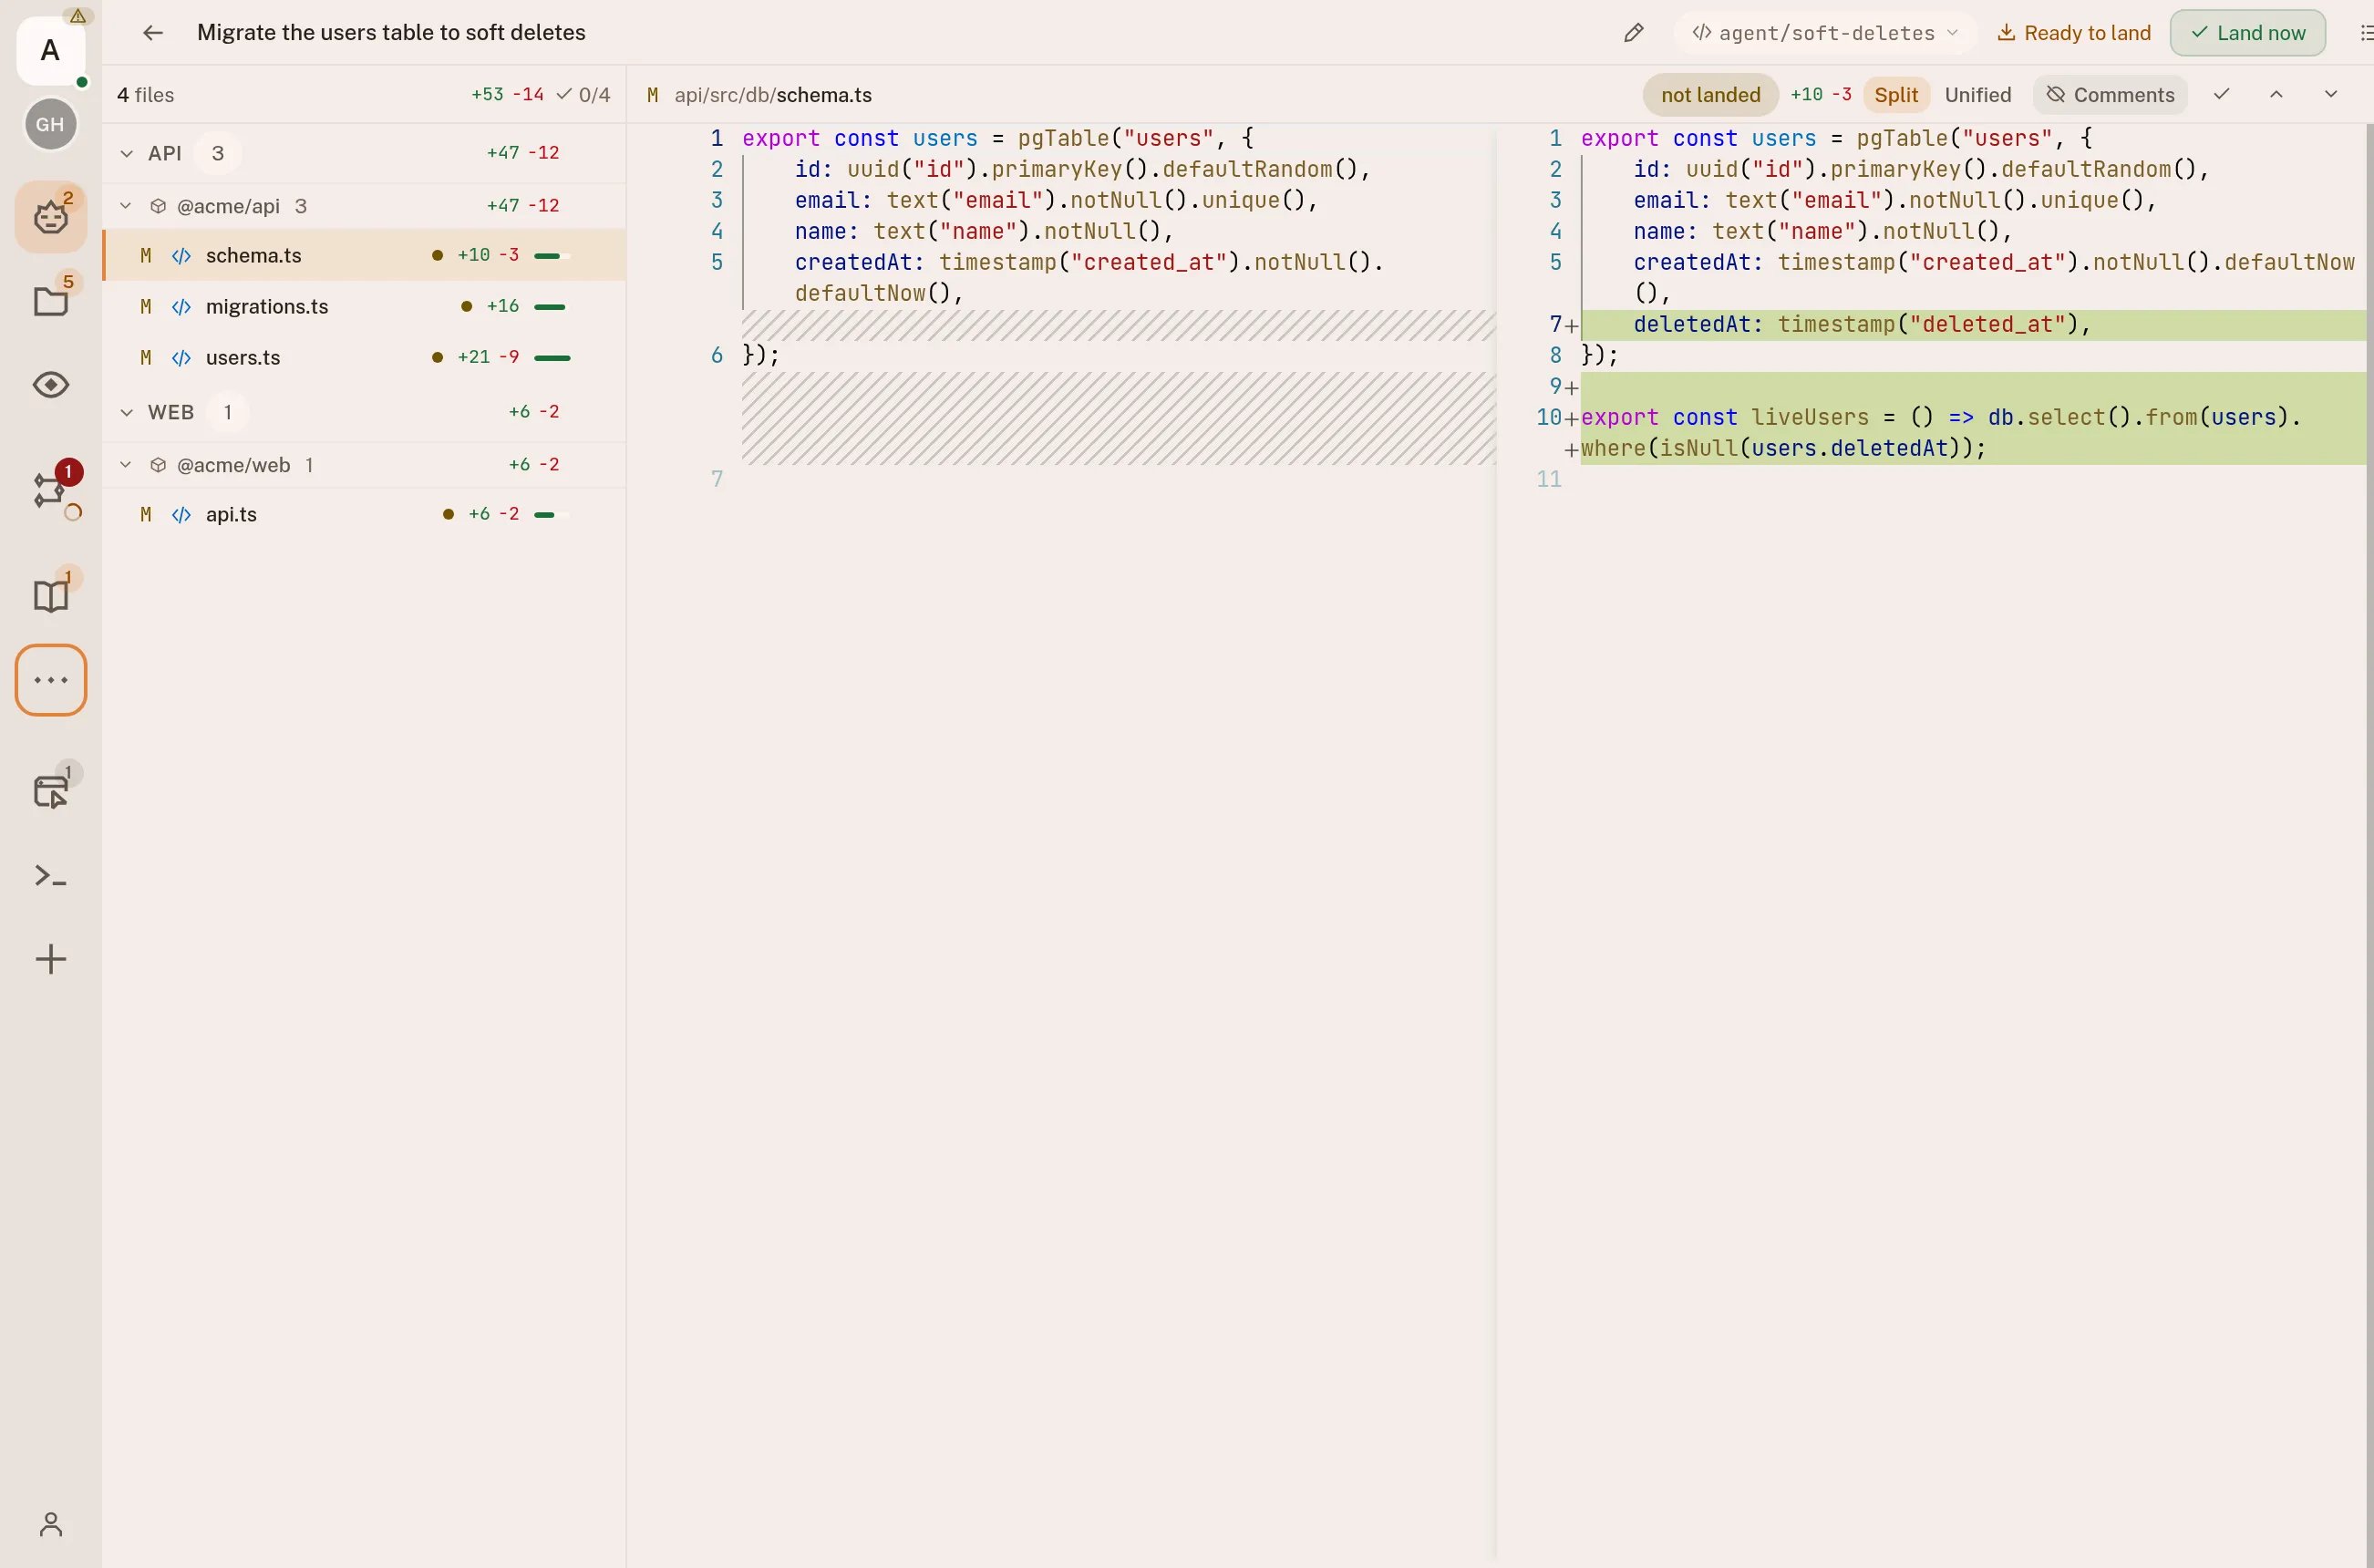The image size is (2374, 1568).
Task: Click the count badge '3' beside API
Action: click(218, 154)
